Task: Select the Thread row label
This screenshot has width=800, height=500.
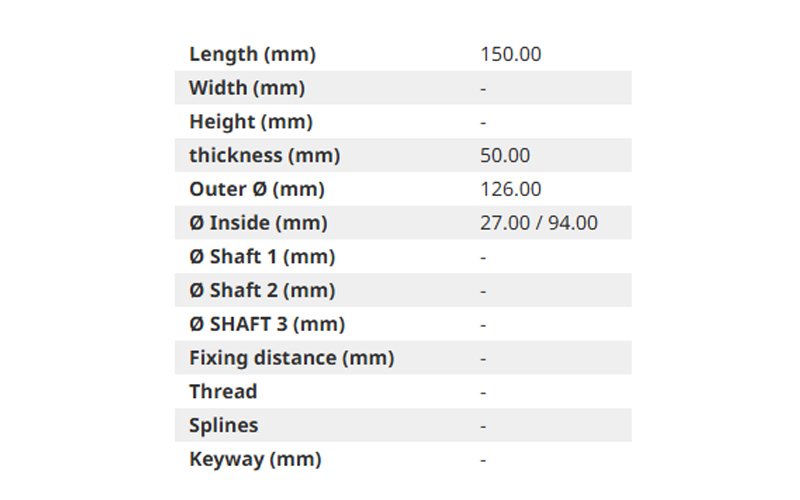Action: [223, 391]
